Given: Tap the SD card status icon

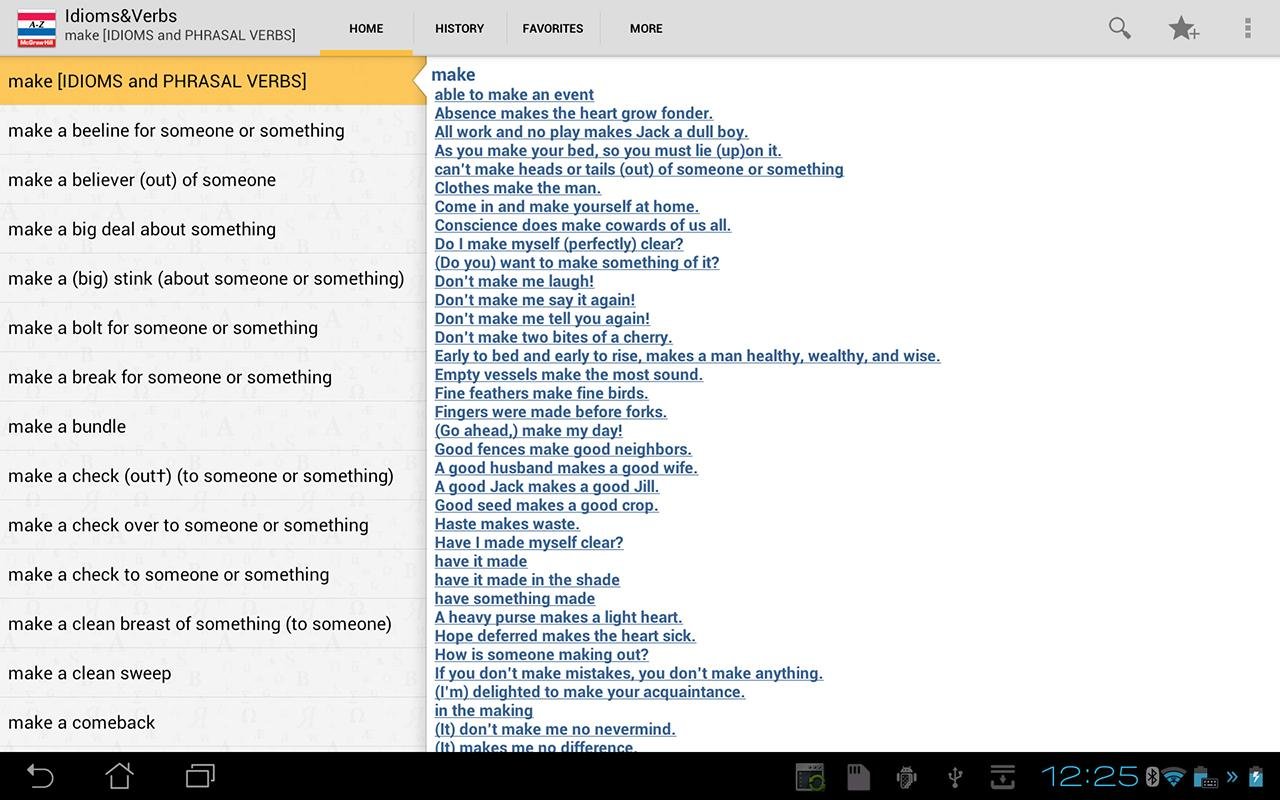Looking at the screenshot, I should click(858, 777).
